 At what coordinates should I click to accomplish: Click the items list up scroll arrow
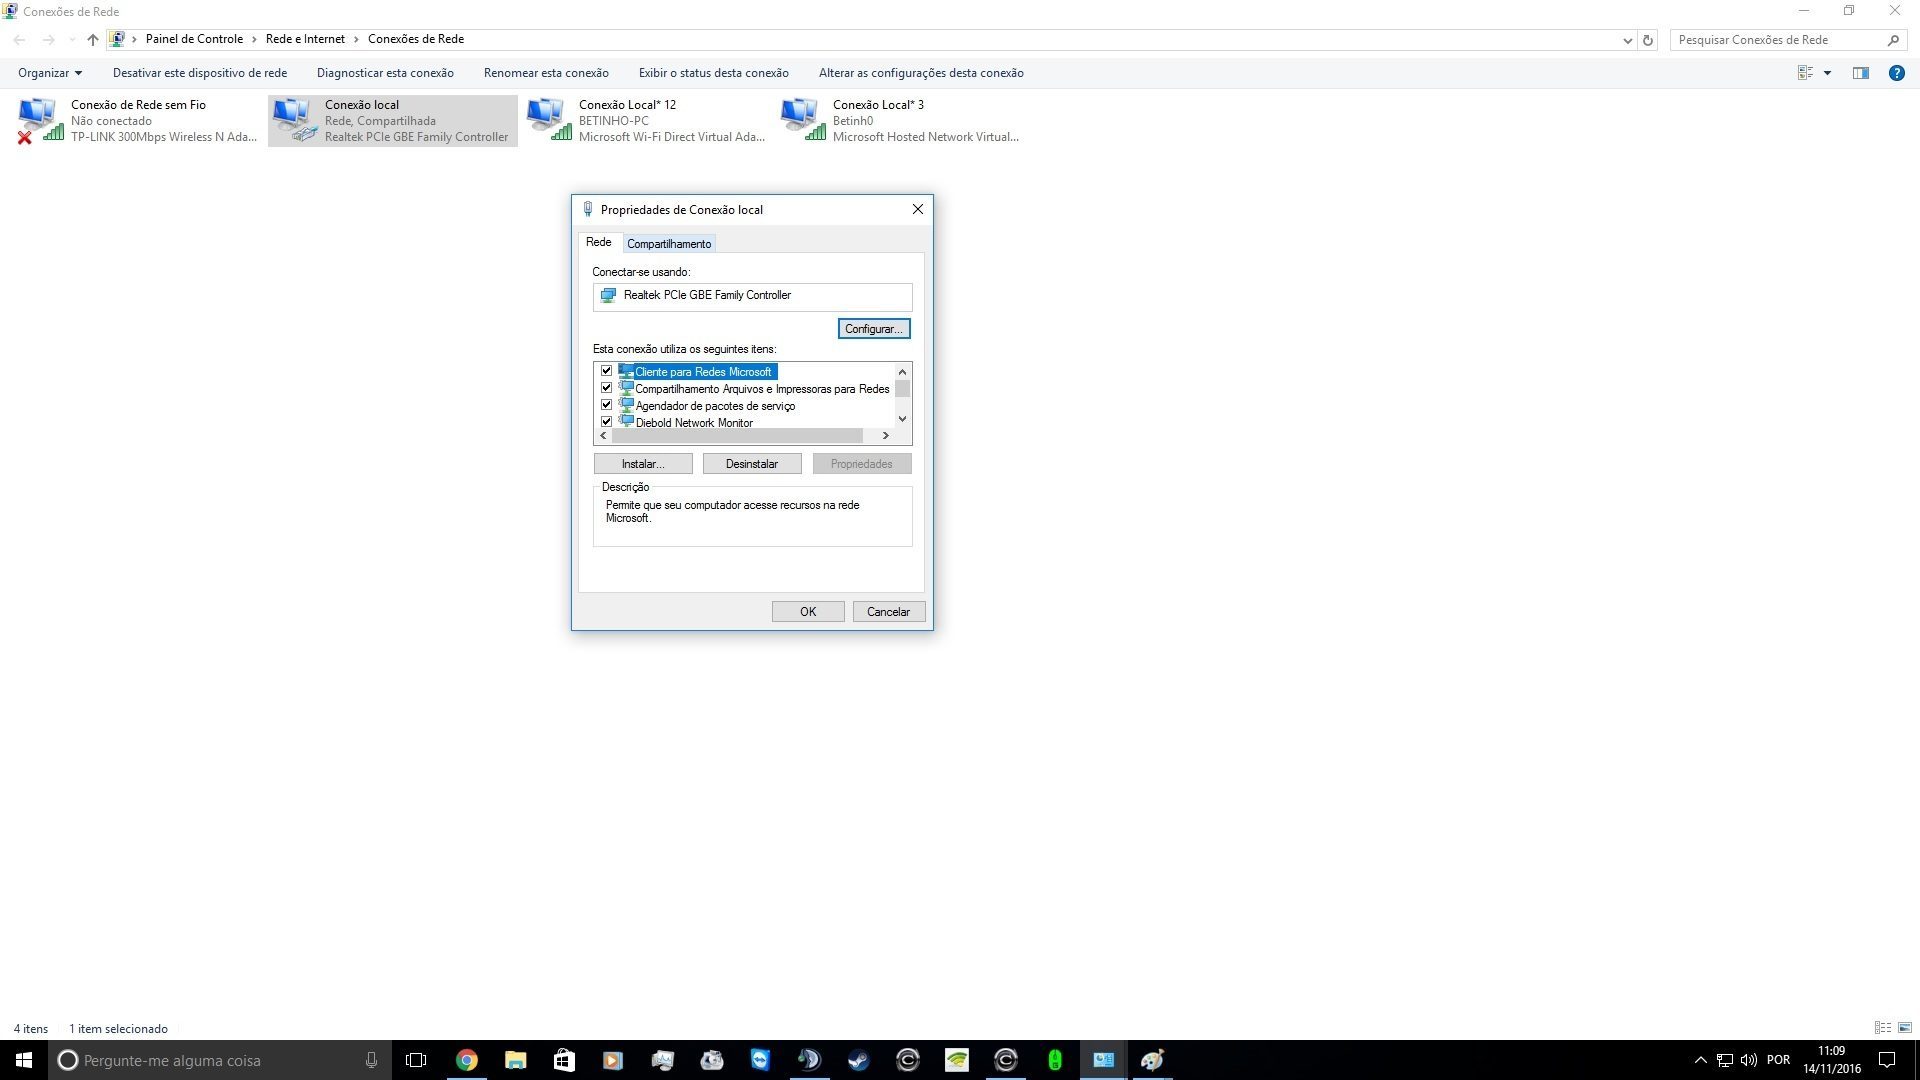902,372
